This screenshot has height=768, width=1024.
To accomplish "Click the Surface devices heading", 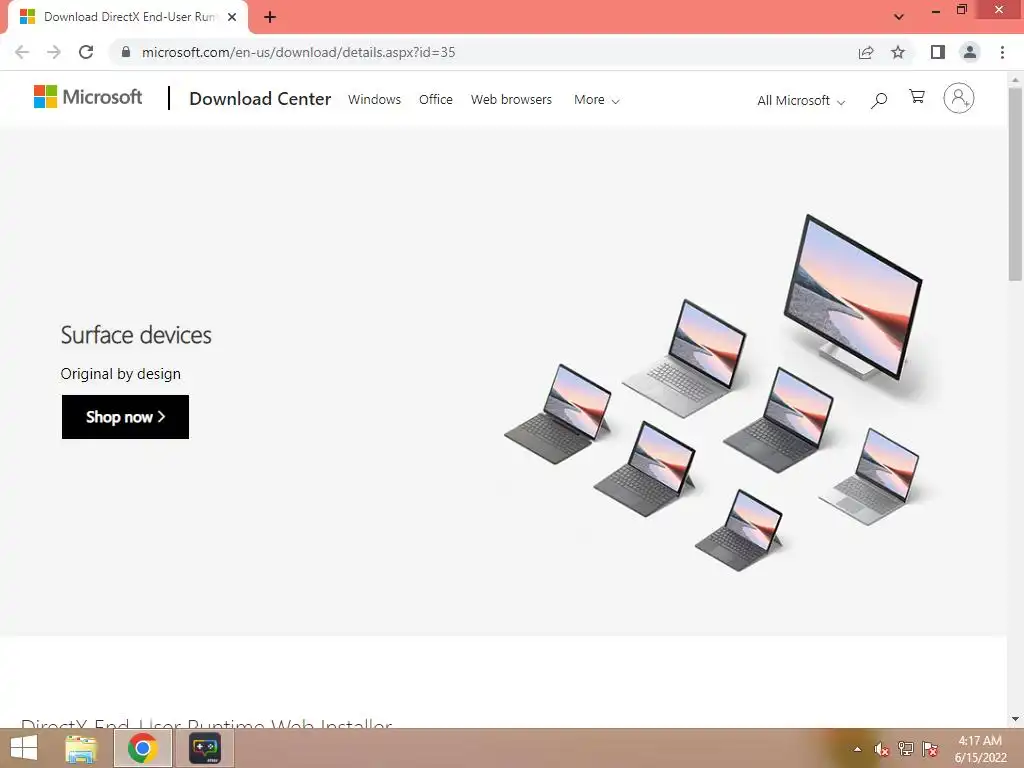I will click(x=136, y=335).
